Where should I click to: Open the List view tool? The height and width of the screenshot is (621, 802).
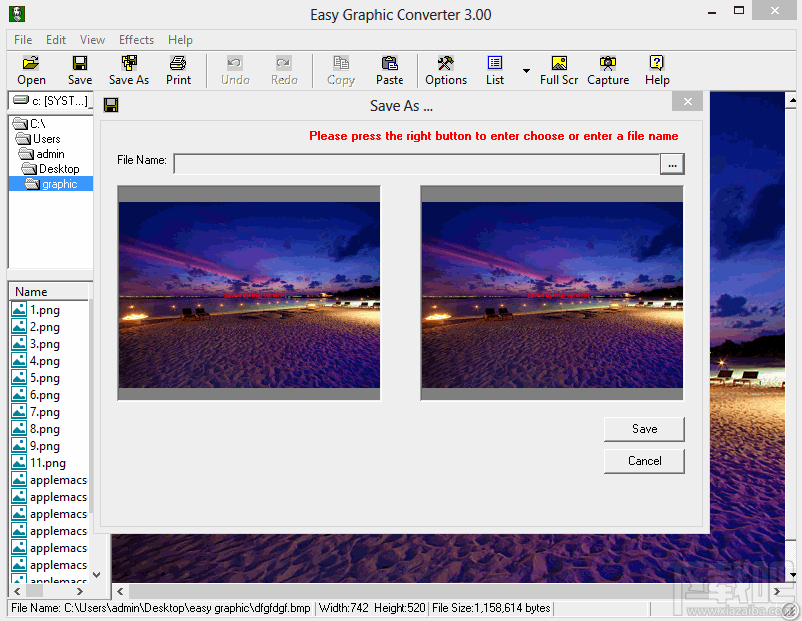pyautogui.click(x=495, y=69)
